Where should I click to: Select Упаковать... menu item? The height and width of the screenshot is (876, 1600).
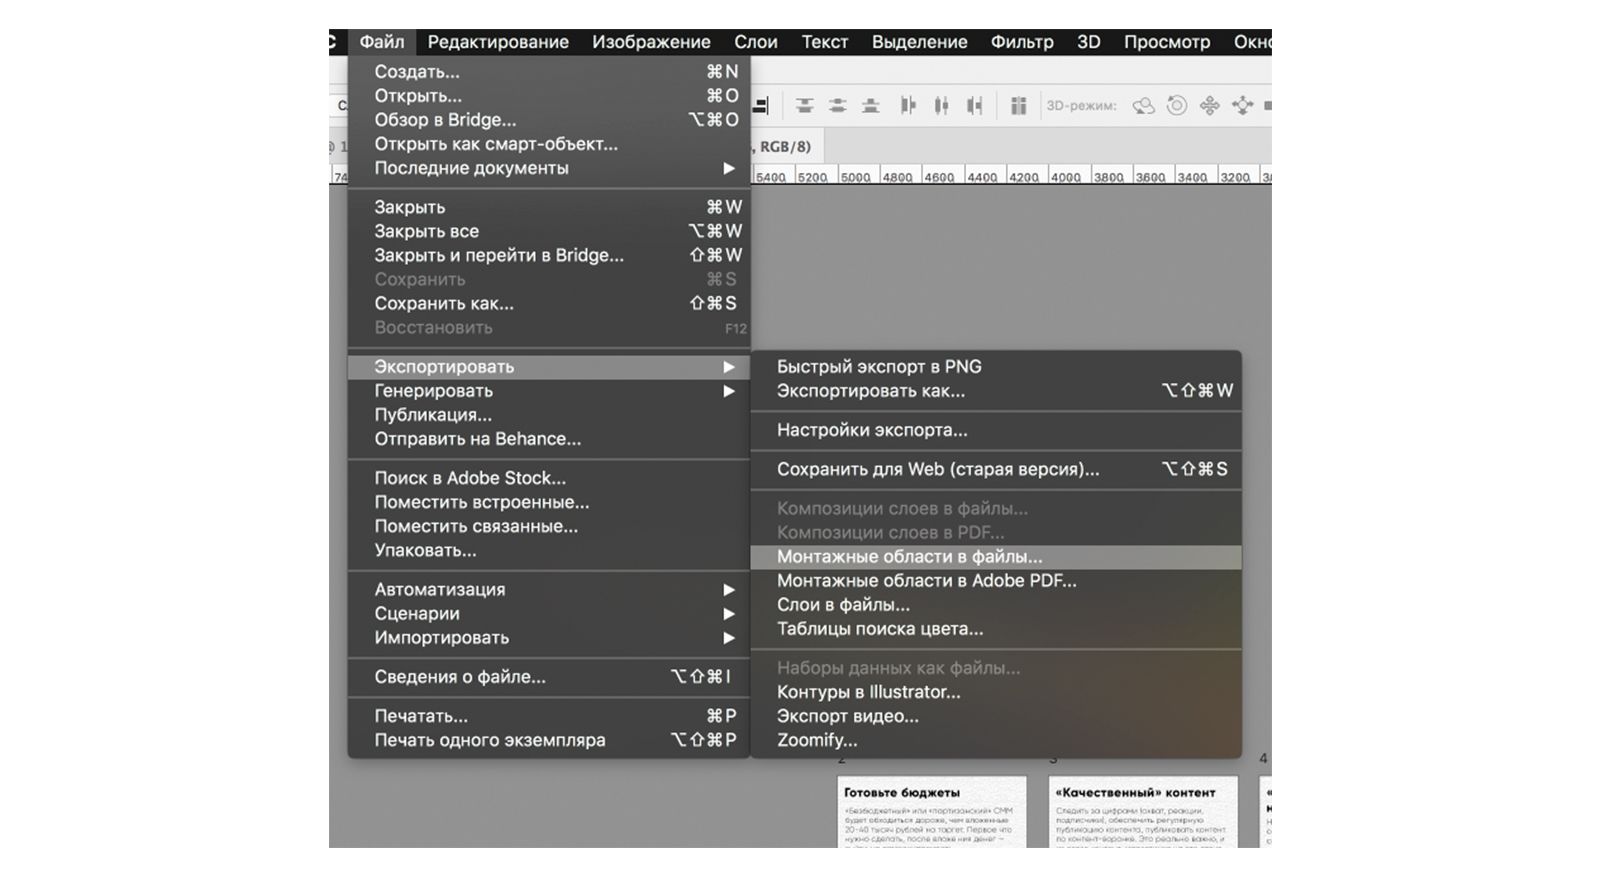point(549,550)
